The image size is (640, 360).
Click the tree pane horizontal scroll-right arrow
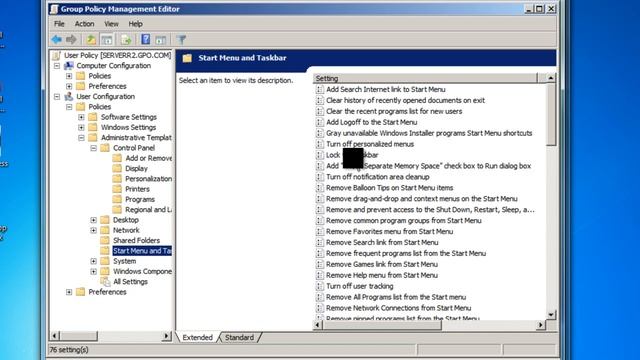pyautogui.click(x=166, y=336)
